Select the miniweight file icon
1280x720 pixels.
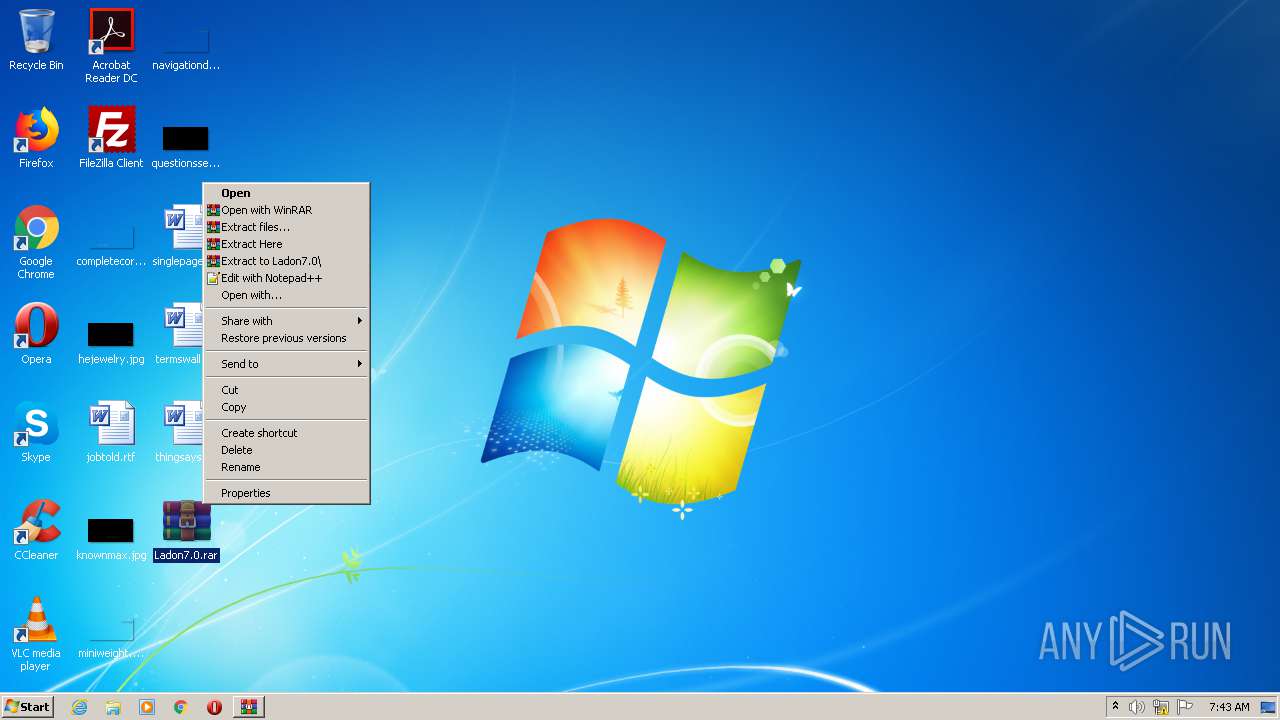tap(111, 636)
